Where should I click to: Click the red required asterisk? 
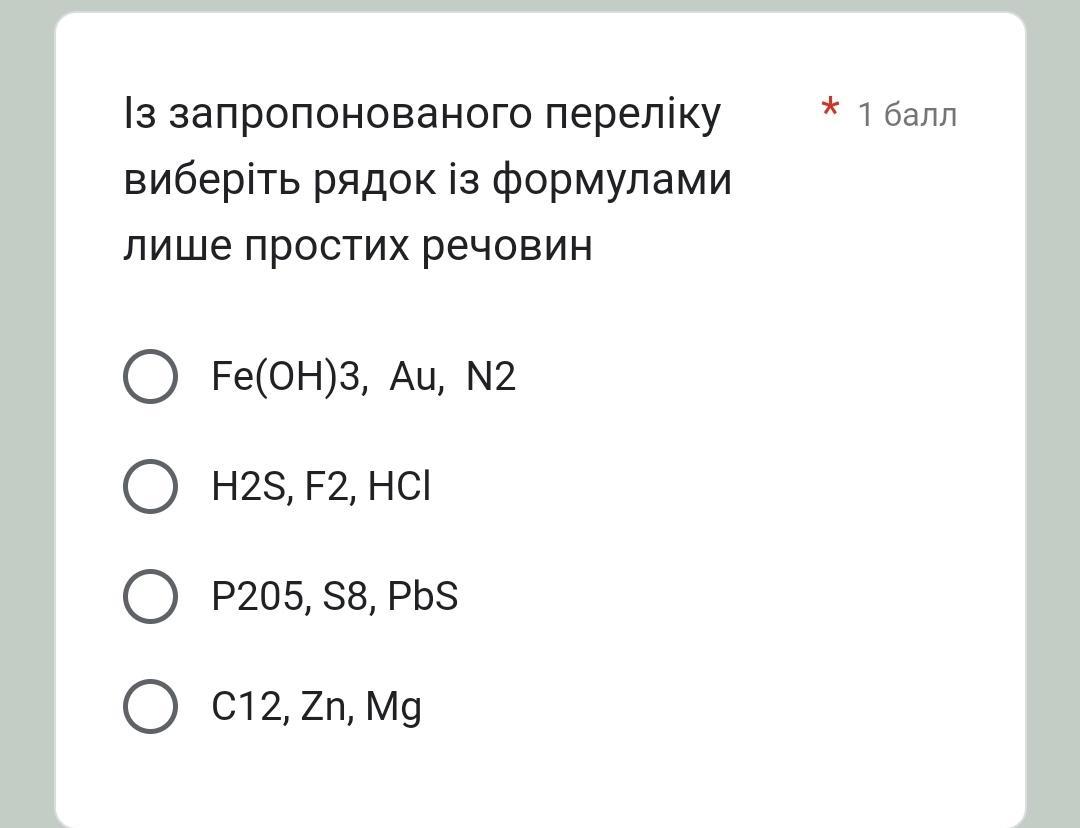pyautogui.click(x=829, y=109)
